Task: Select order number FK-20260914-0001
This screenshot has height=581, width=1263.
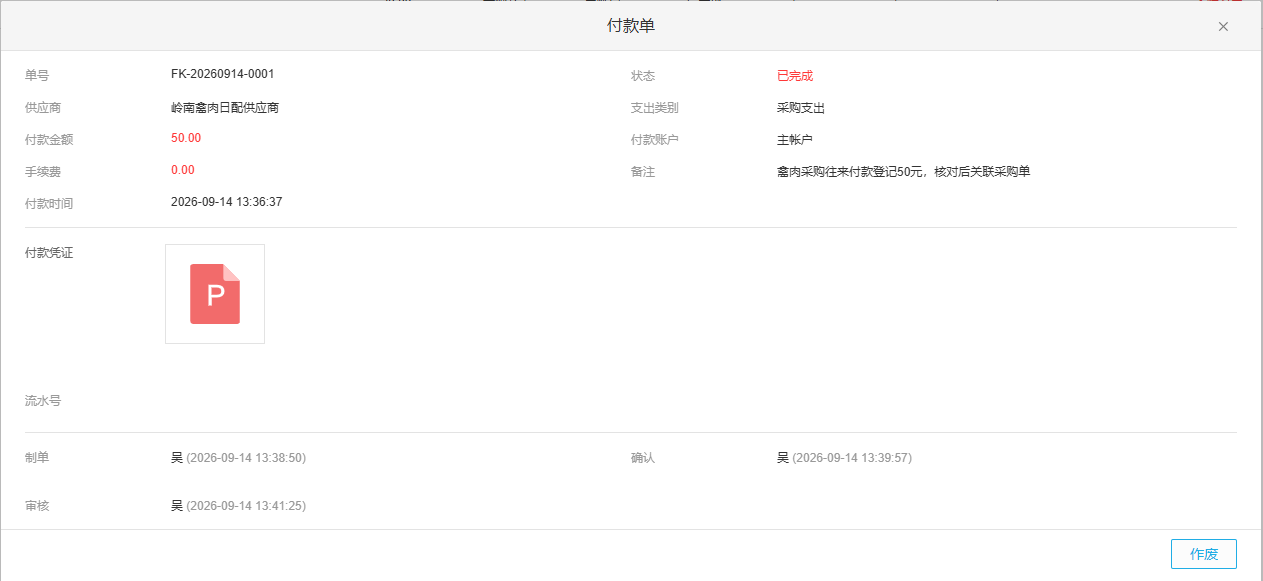Action: coord(223,74)
